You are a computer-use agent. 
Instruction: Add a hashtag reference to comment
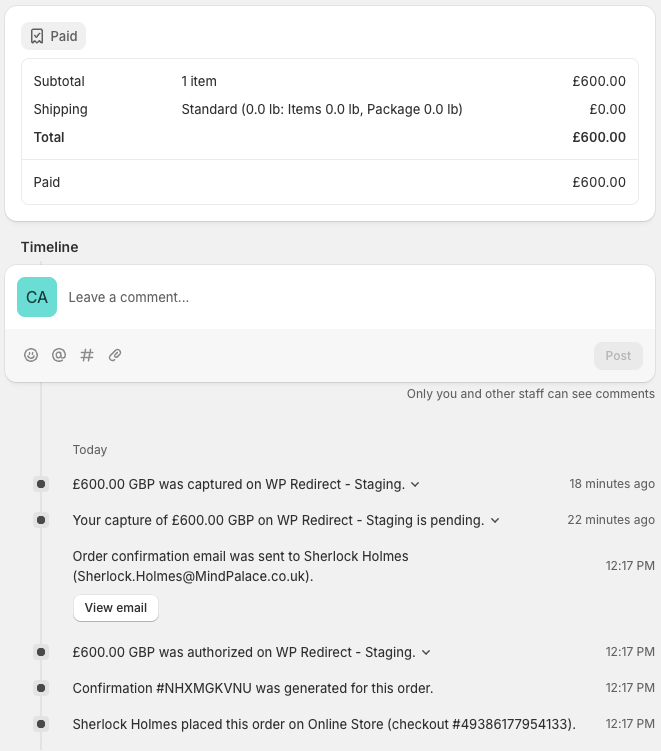(87, 355)
